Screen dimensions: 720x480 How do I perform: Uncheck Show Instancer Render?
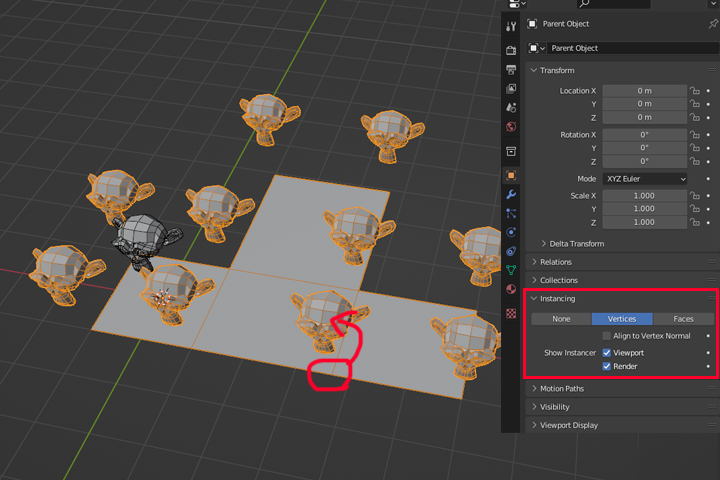tap(607, 366)
